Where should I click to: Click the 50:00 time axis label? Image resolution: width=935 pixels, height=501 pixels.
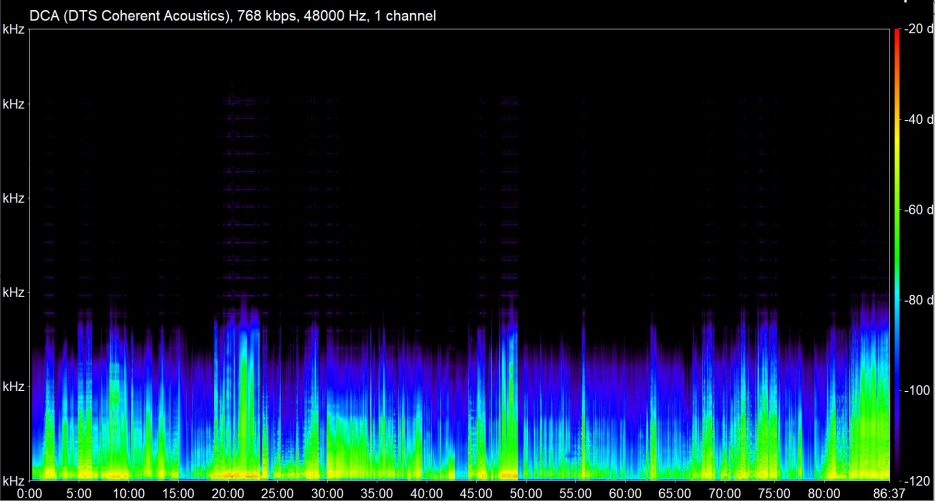point(526,494)
